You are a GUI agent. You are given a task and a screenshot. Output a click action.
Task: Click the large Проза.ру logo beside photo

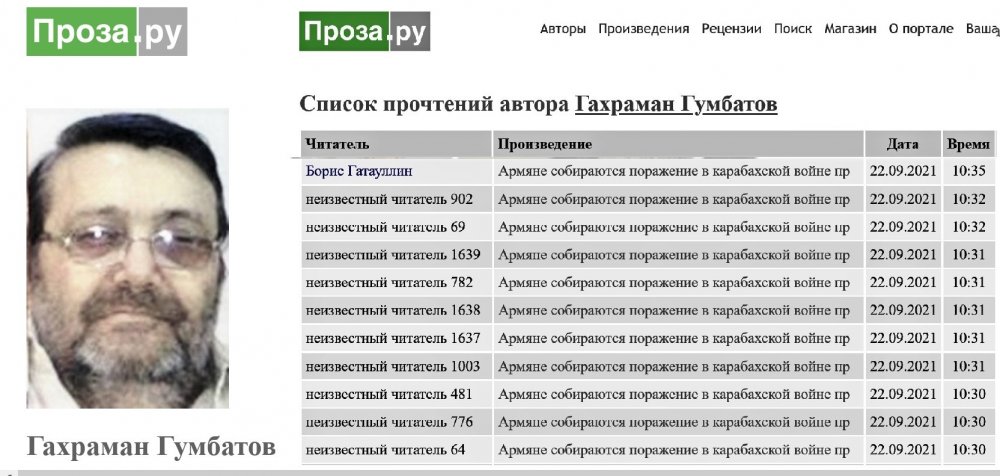coord(107,31)
